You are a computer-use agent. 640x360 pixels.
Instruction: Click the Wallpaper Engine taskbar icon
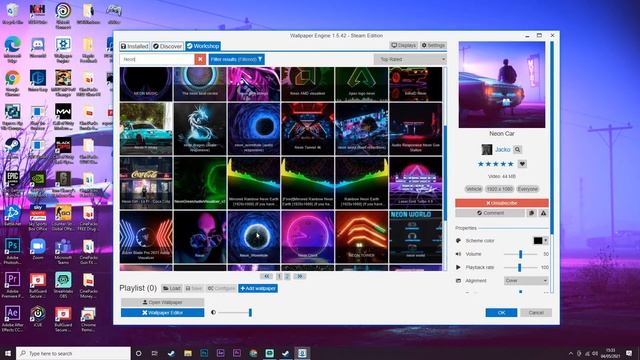click(x=302, y=353)
